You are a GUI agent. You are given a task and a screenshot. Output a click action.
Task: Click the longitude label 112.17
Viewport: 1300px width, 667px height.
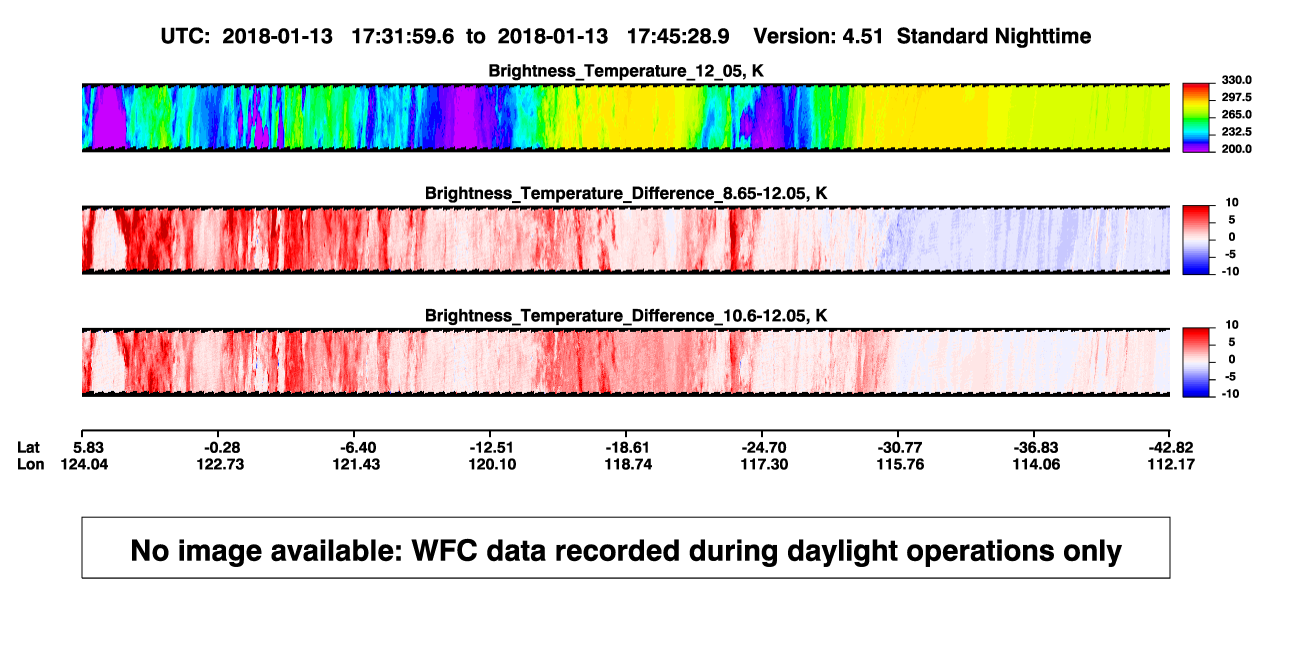tap(1174, 464)
